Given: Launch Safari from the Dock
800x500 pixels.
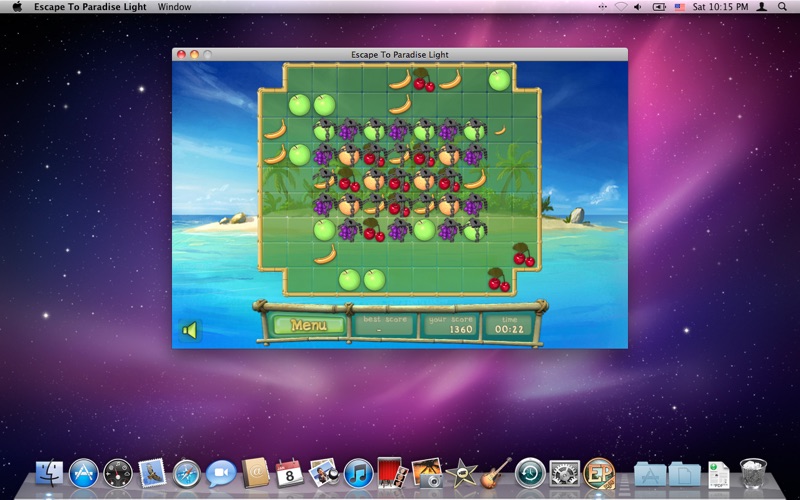Looking at the screenshot, I should 187,473.
